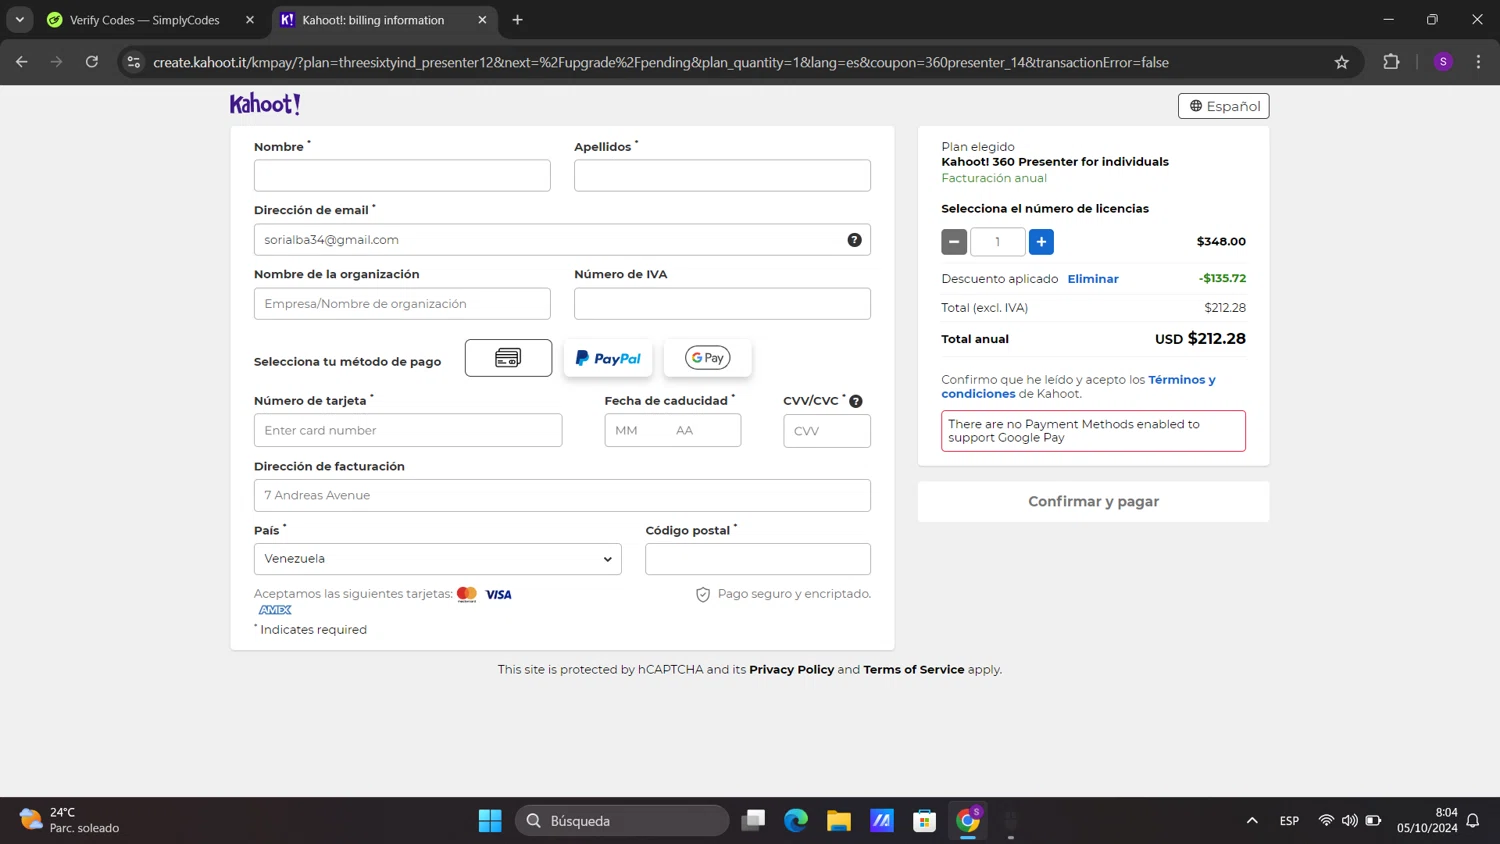
Task: Click the Número de tarjeta input field
Action: pos(408,431)
